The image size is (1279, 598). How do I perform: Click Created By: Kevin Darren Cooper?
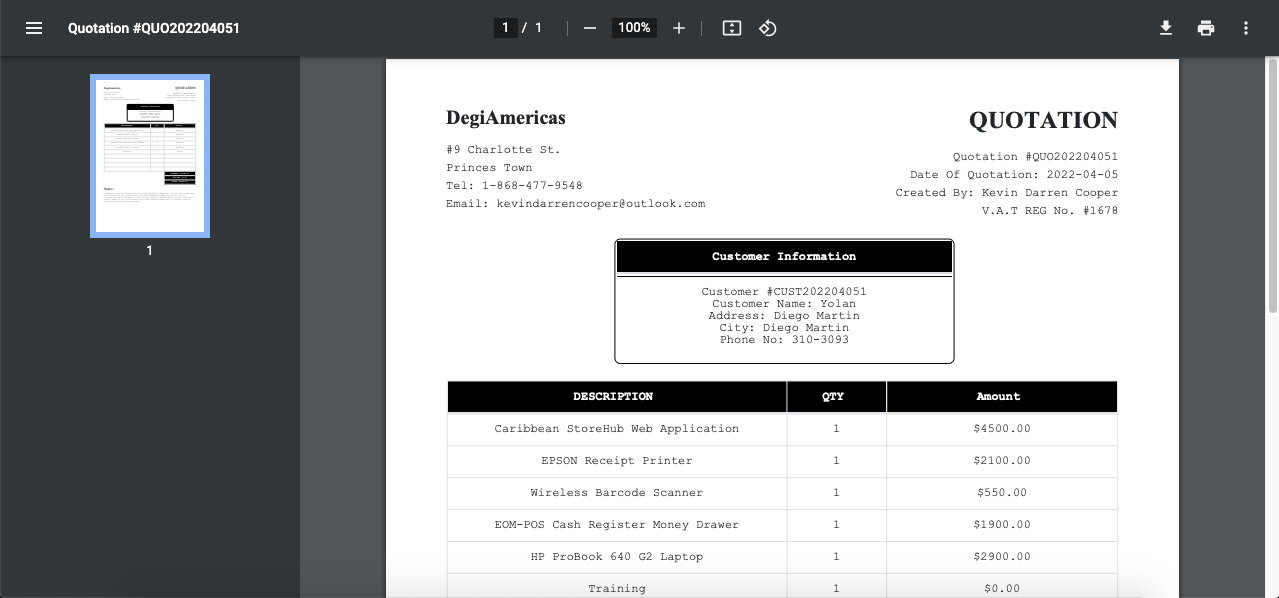1007,193
